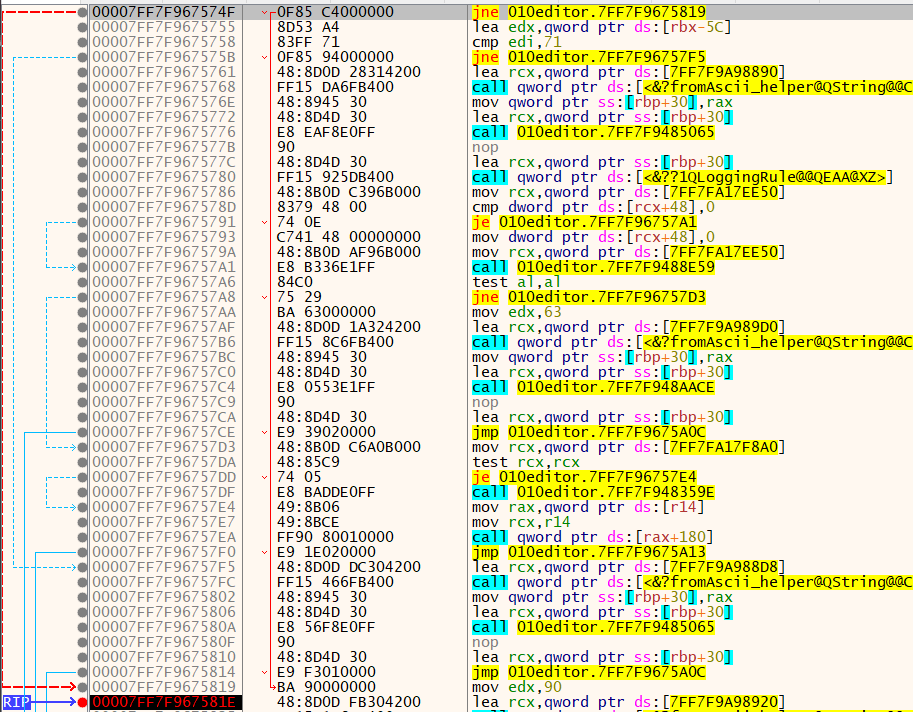Select the highlighted instruction row at 00007FF7F967581E
The height and width of the screenshot is (712, 913).
click(160, 702)
